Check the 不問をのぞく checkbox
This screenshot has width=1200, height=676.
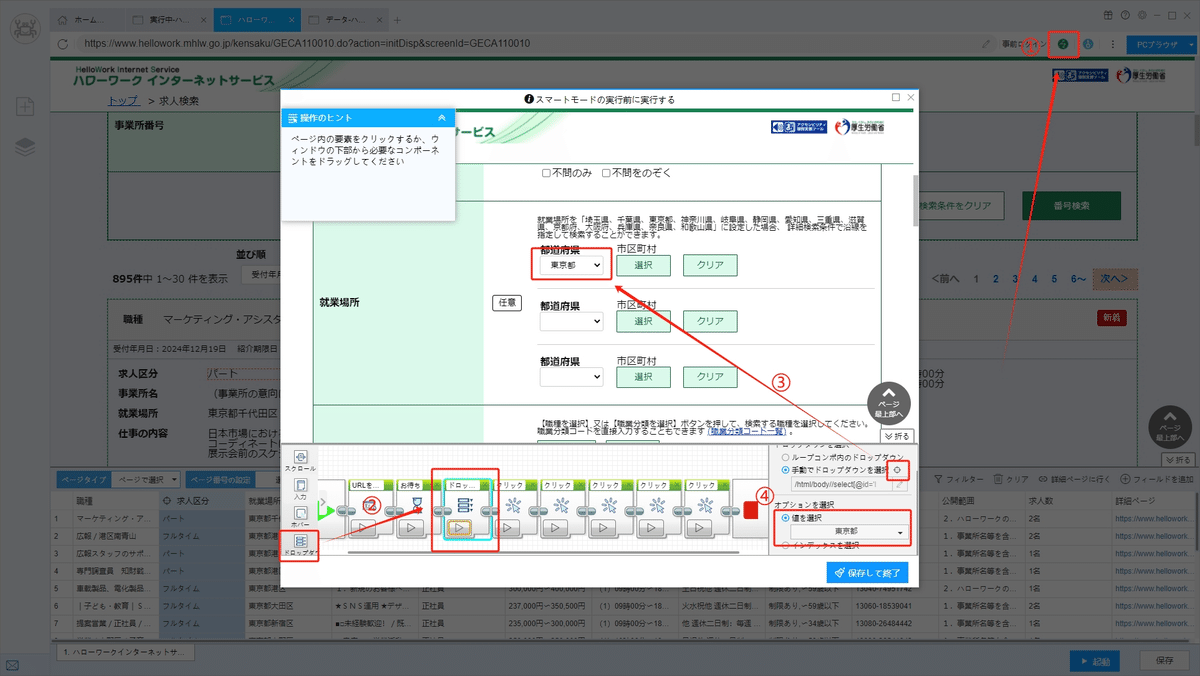tap(606, 173)
